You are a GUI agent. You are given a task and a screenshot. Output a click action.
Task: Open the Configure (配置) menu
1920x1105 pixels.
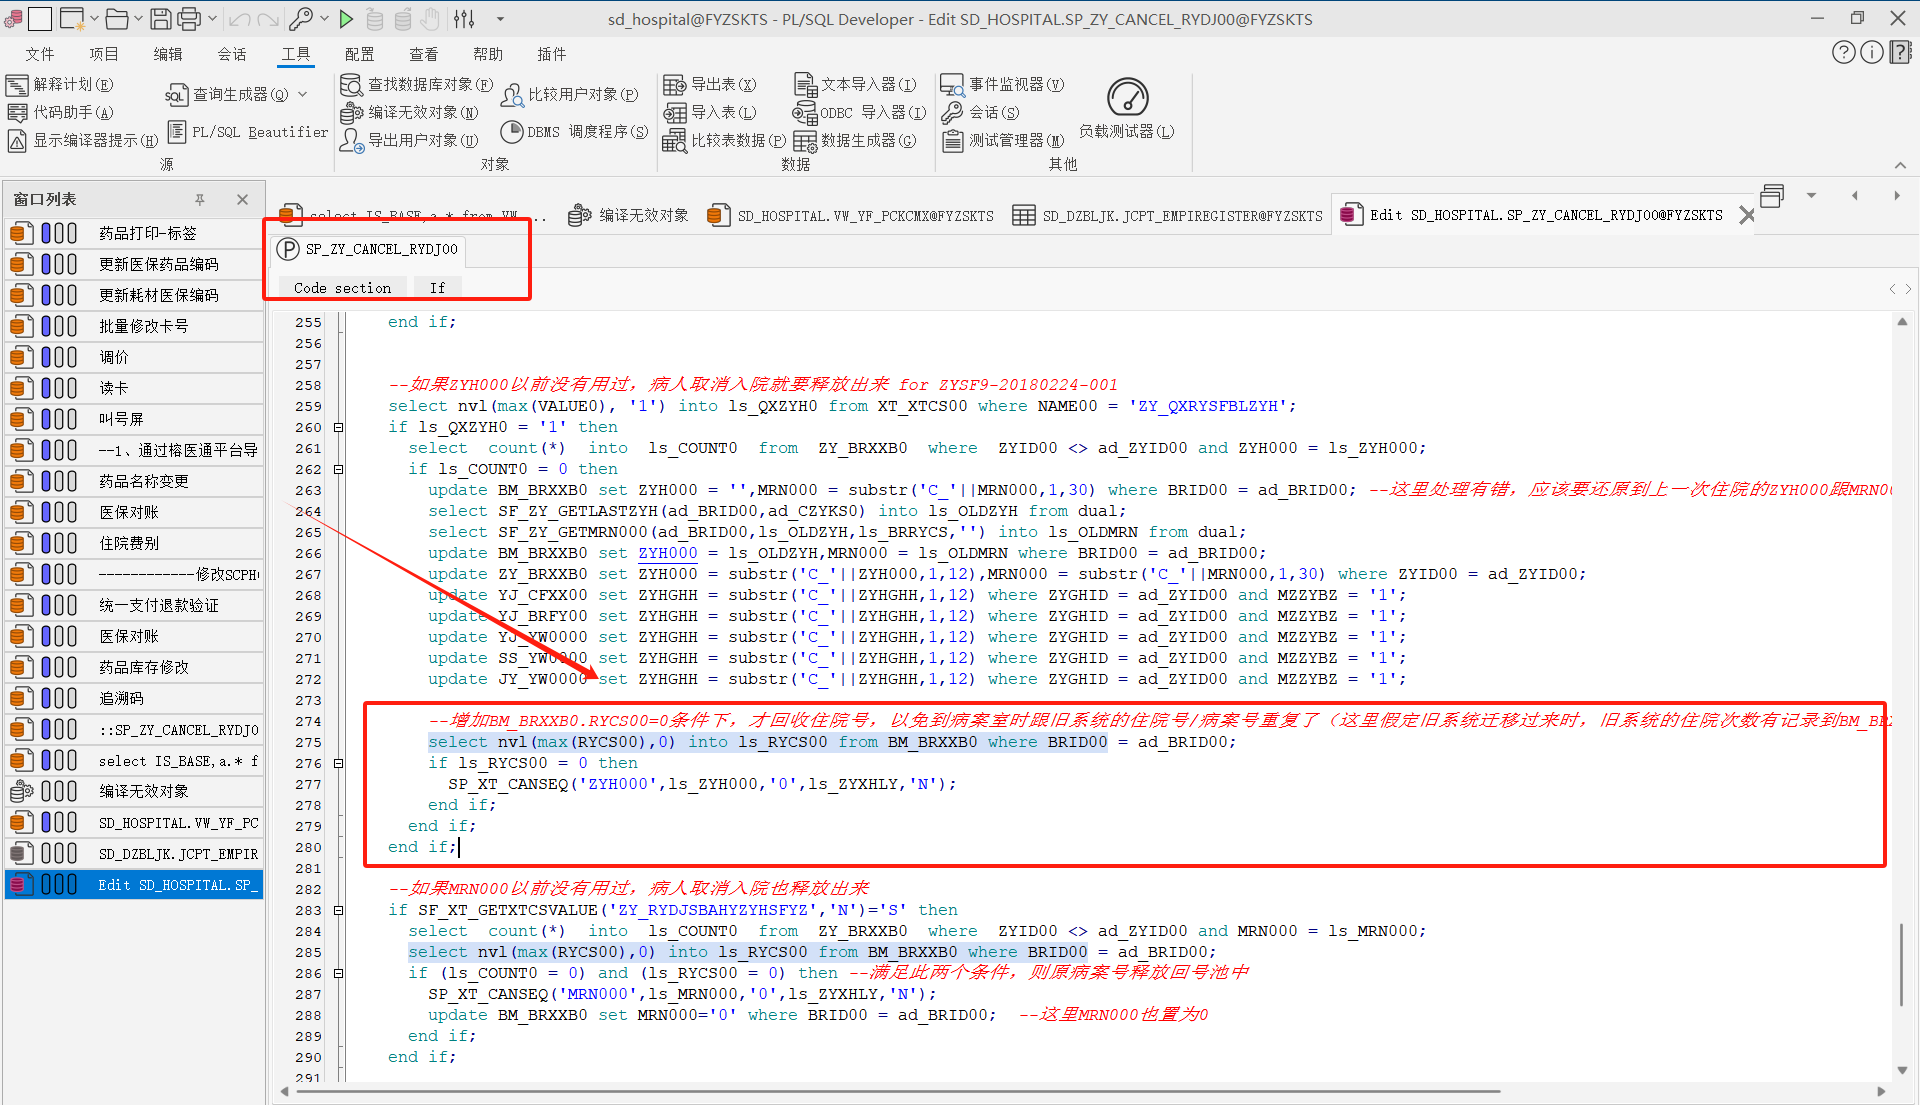point(359,54)
